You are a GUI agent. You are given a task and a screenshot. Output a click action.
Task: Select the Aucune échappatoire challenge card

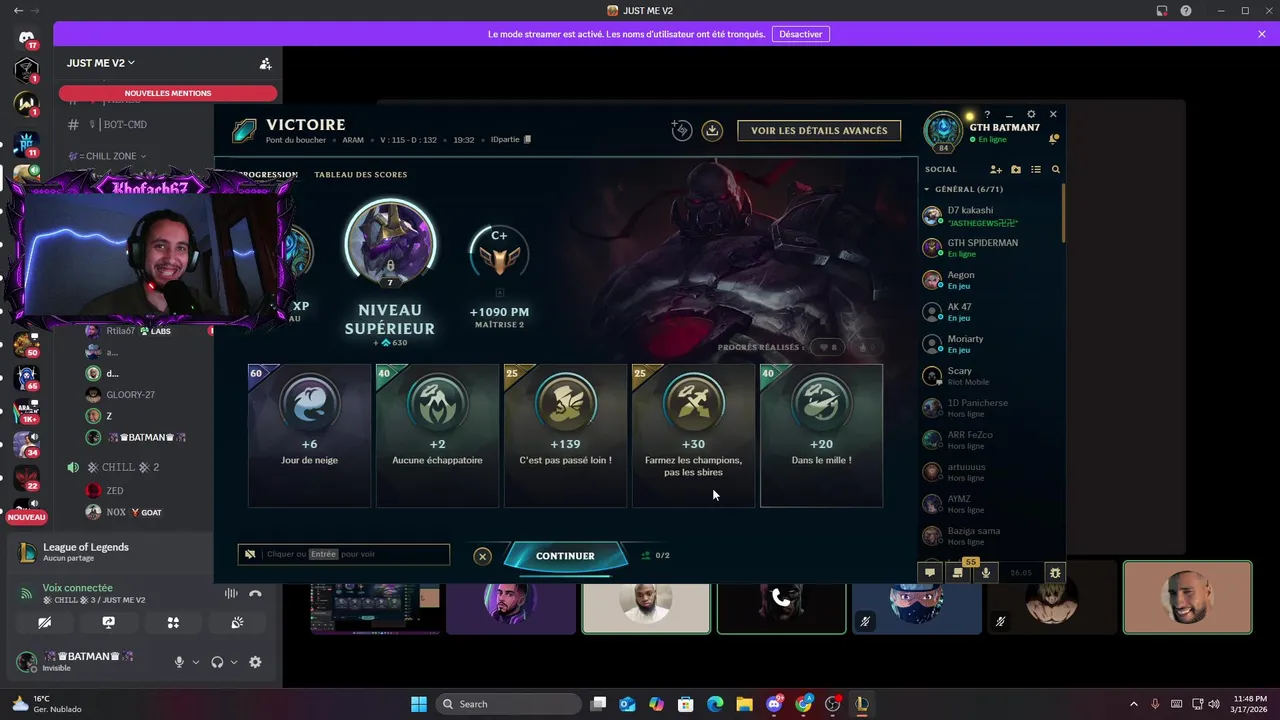point(437,436)
